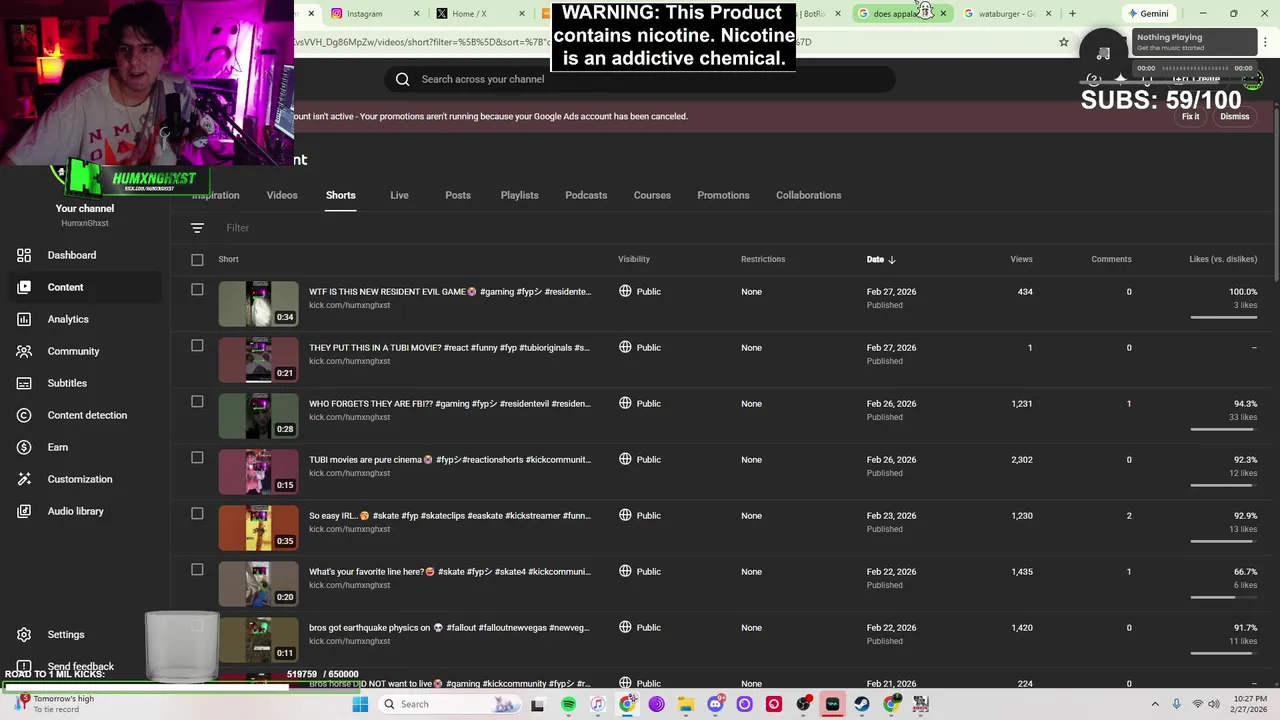Open File Explorer from the taskbar
The width and height of the screenshot is (1280, 720).
pyautogui.click(x=686, y=704)
